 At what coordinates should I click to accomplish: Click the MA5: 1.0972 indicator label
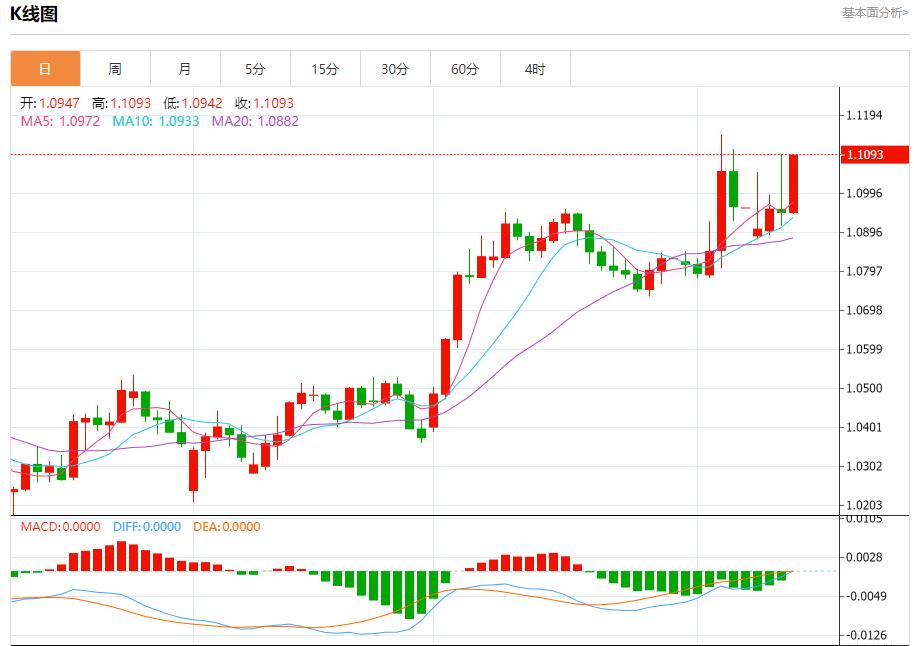click(x=60, y=121)
